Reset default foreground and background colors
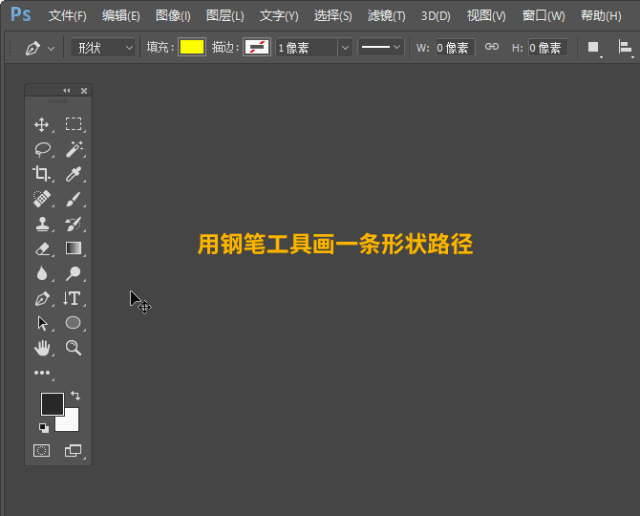This screenshot has height=516, width=640. (x=44, y=427)
